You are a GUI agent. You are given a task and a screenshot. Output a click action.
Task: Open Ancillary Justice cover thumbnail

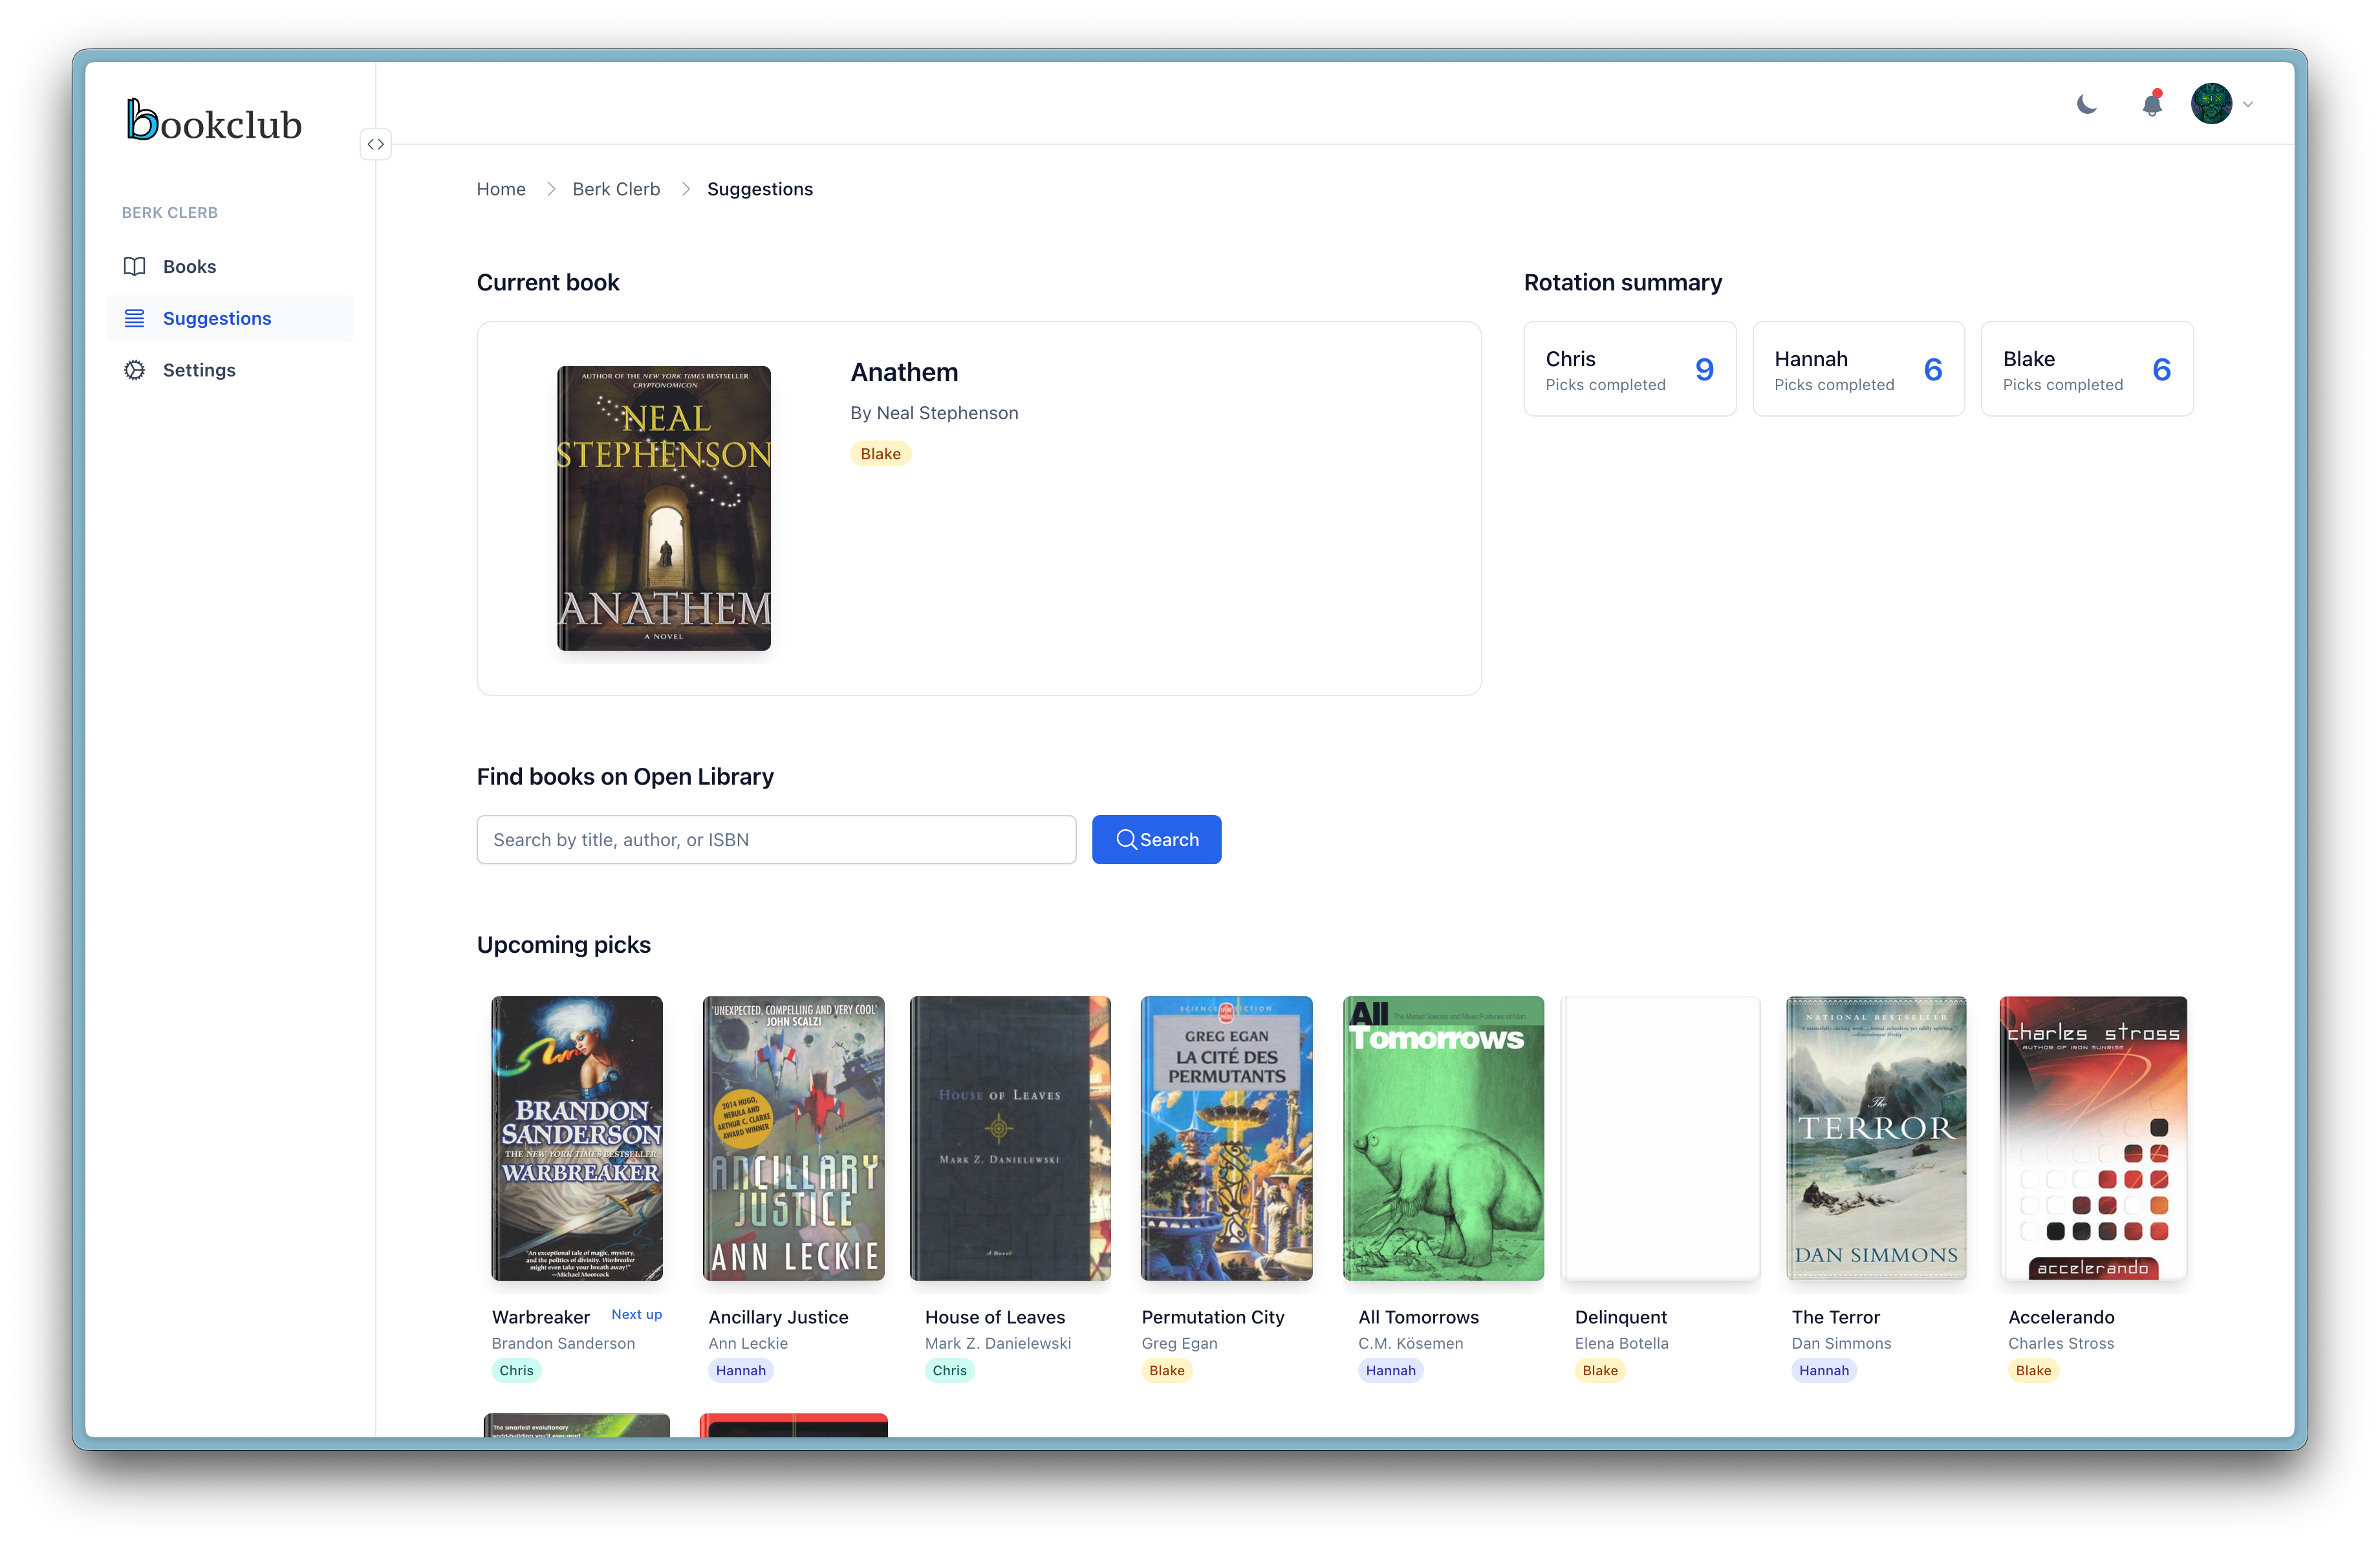[x=794, y=1138]
